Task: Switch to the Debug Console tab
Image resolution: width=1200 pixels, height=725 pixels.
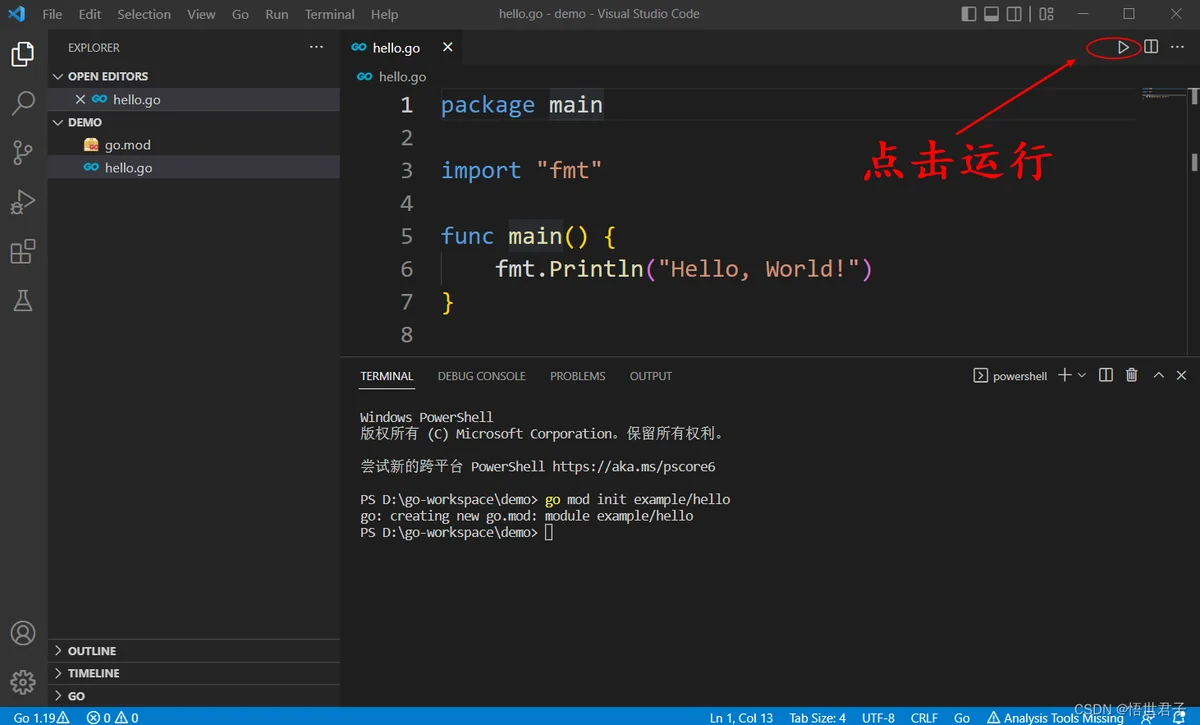Action: pyautogui.click(x=481, y=376)
